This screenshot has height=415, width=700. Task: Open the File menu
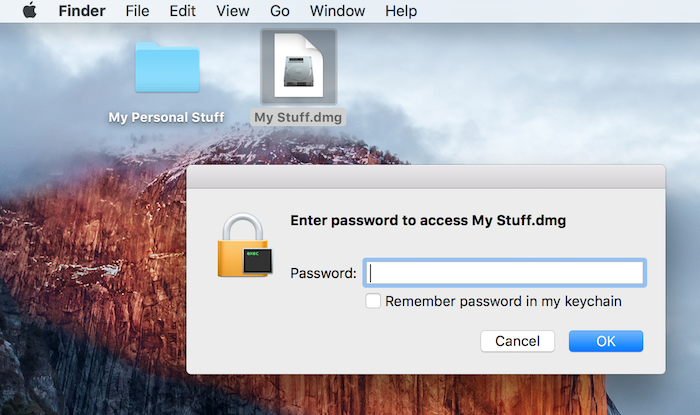[137, 11]
